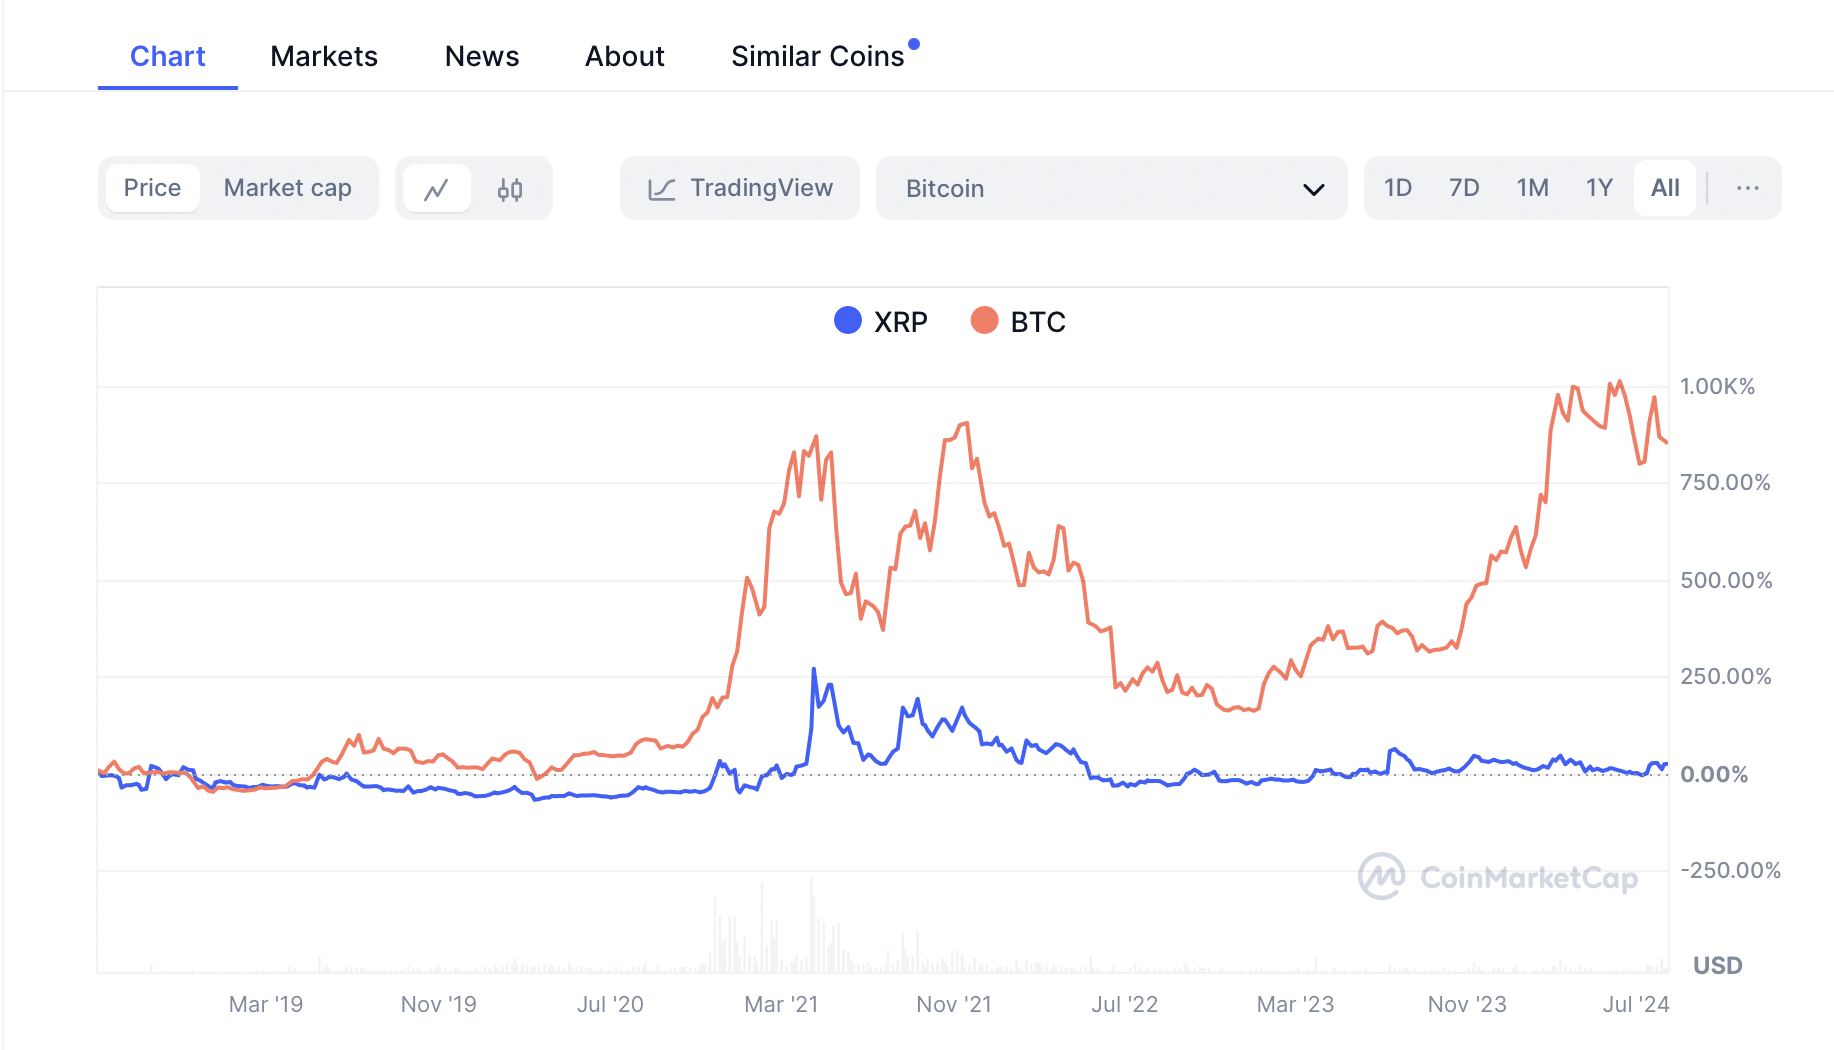Open more options ellipsis menu
The height and width of the screenshot is (1050, 1834).
1747,188
